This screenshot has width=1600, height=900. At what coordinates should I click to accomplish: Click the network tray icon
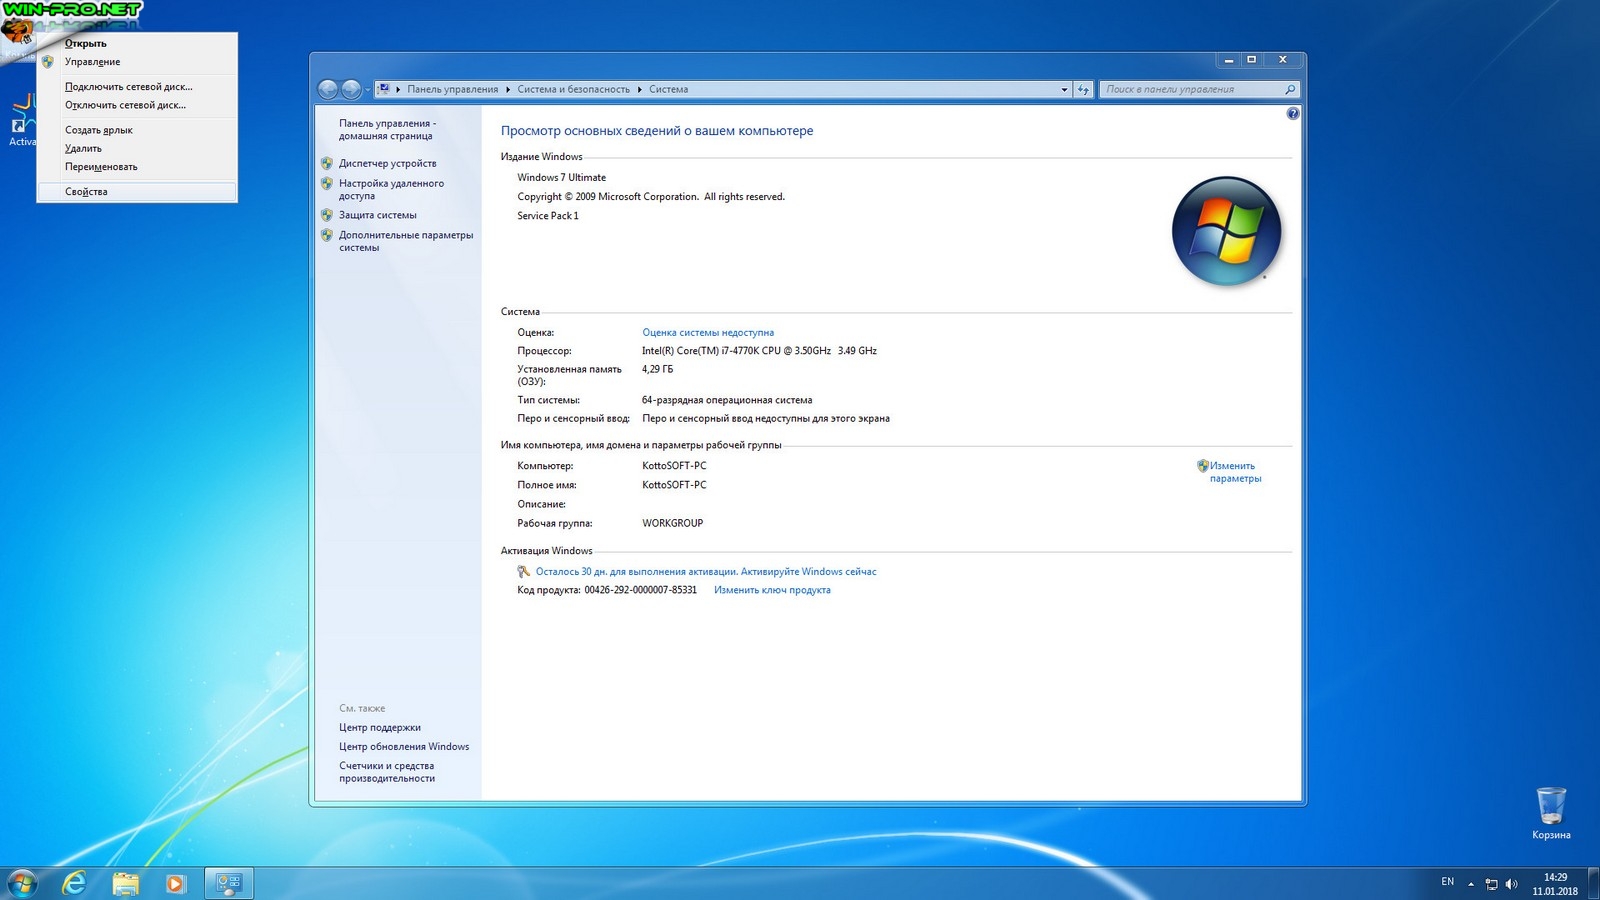pos(1491,884)
